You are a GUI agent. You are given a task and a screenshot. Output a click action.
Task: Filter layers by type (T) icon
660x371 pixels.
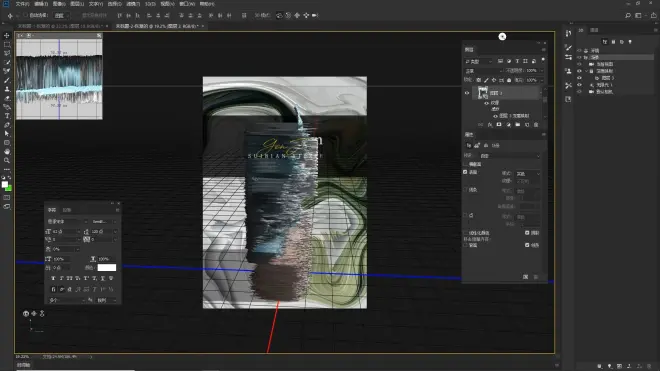coord(517,61)
